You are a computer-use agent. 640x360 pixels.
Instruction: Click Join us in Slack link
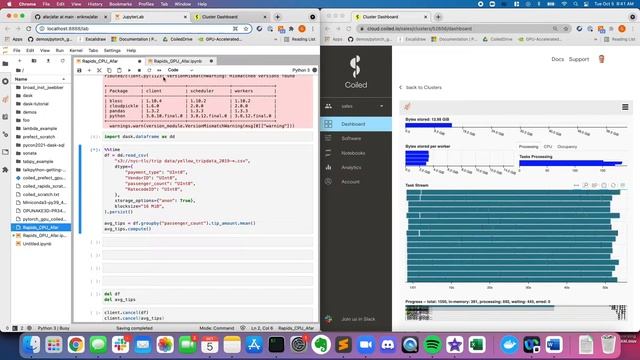[x=358, y=319]
